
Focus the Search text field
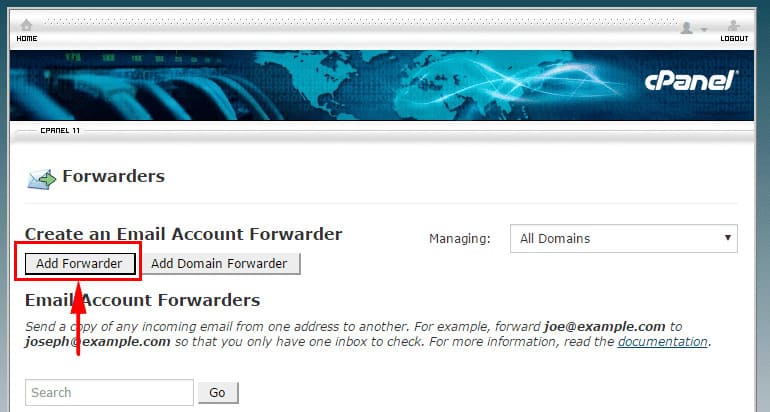coord(110,392)
